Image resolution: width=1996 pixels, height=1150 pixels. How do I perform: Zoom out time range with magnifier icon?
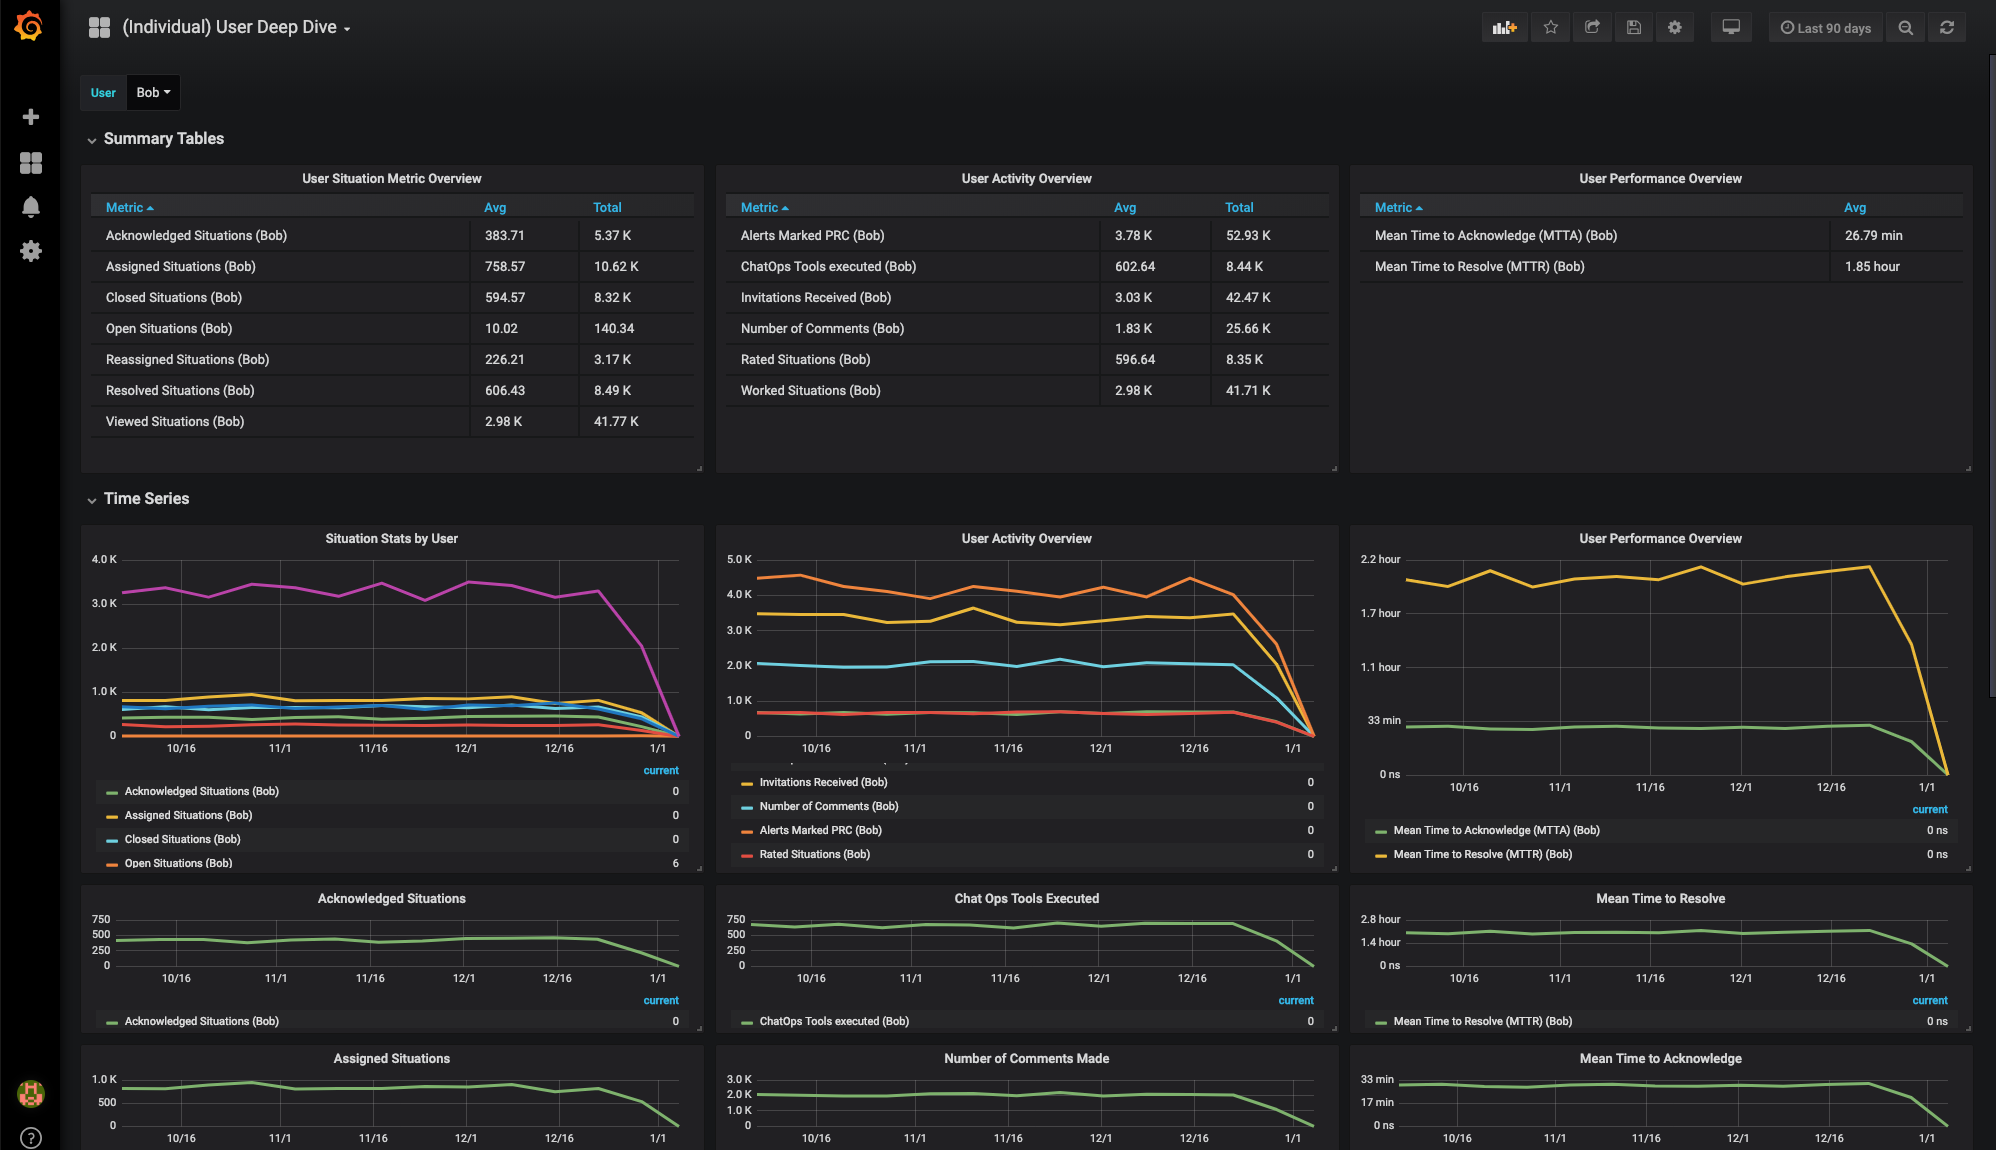point(1906,28)
